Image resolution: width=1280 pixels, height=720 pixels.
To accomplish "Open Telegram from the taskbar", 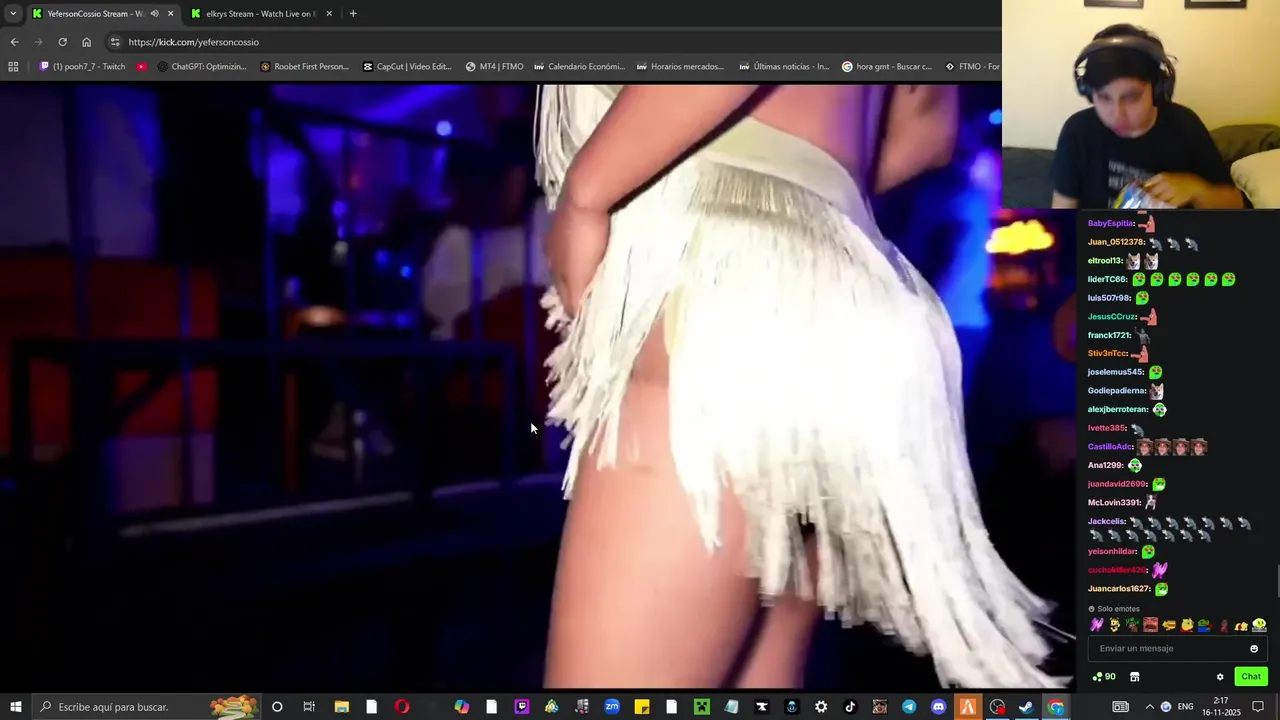I will pos(908,707).
